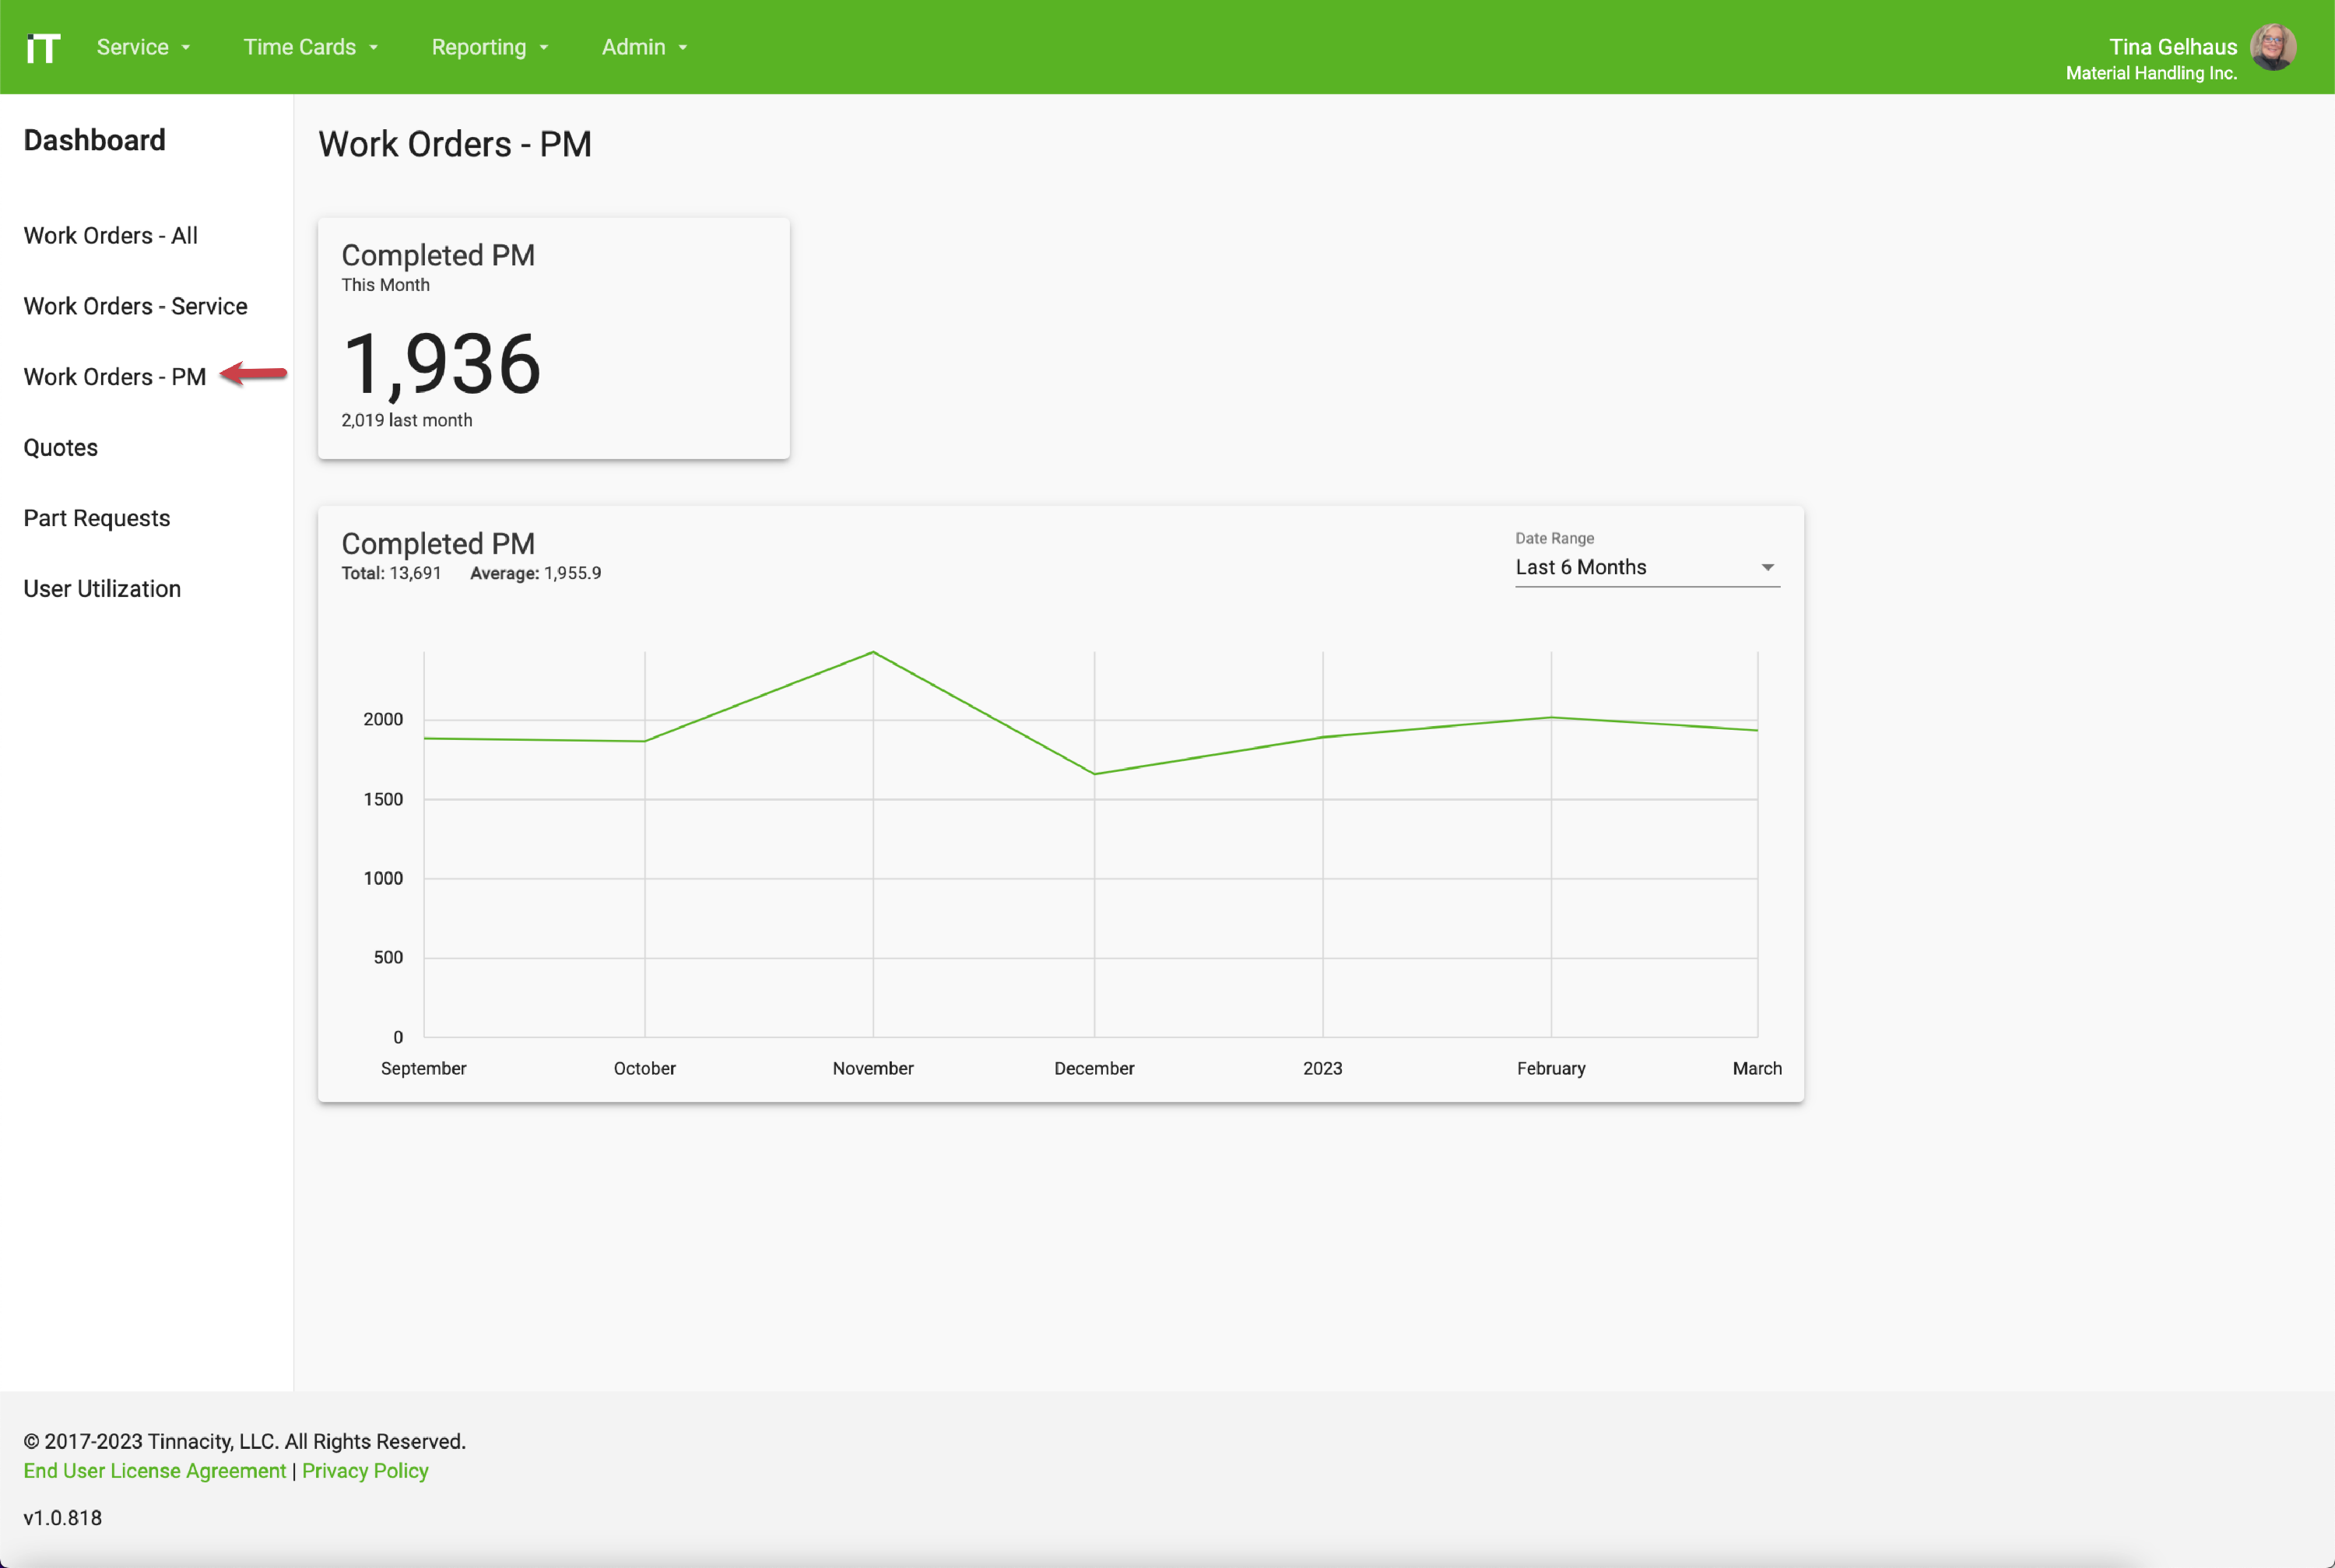View the Privacy Policy
2335x1568 pixels.
365,1470
